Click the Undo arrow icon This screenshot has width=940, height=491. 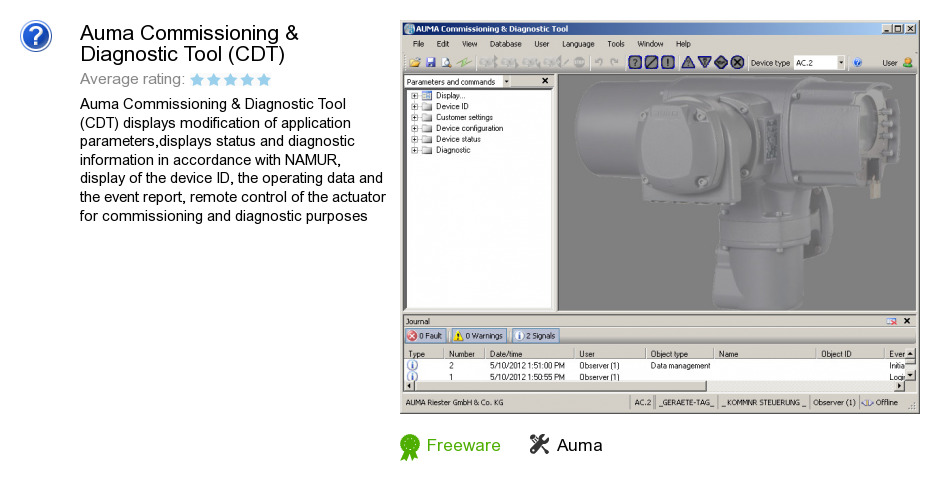click(x=598, y=62)
